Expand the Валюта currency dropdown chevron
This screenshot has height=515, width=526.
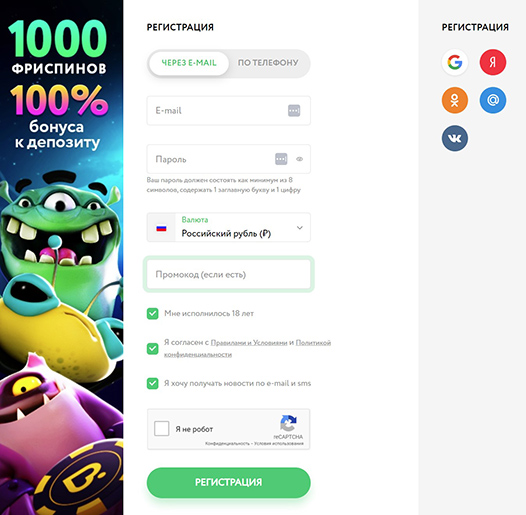(x=300, y=227)
